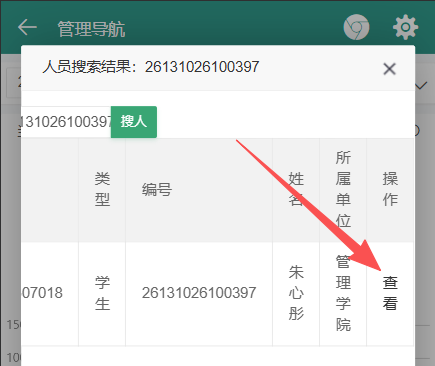Select the 所属单位 column header
This screenshot has width=435, height=366.
pyautogui.click(x=343, y=189)
